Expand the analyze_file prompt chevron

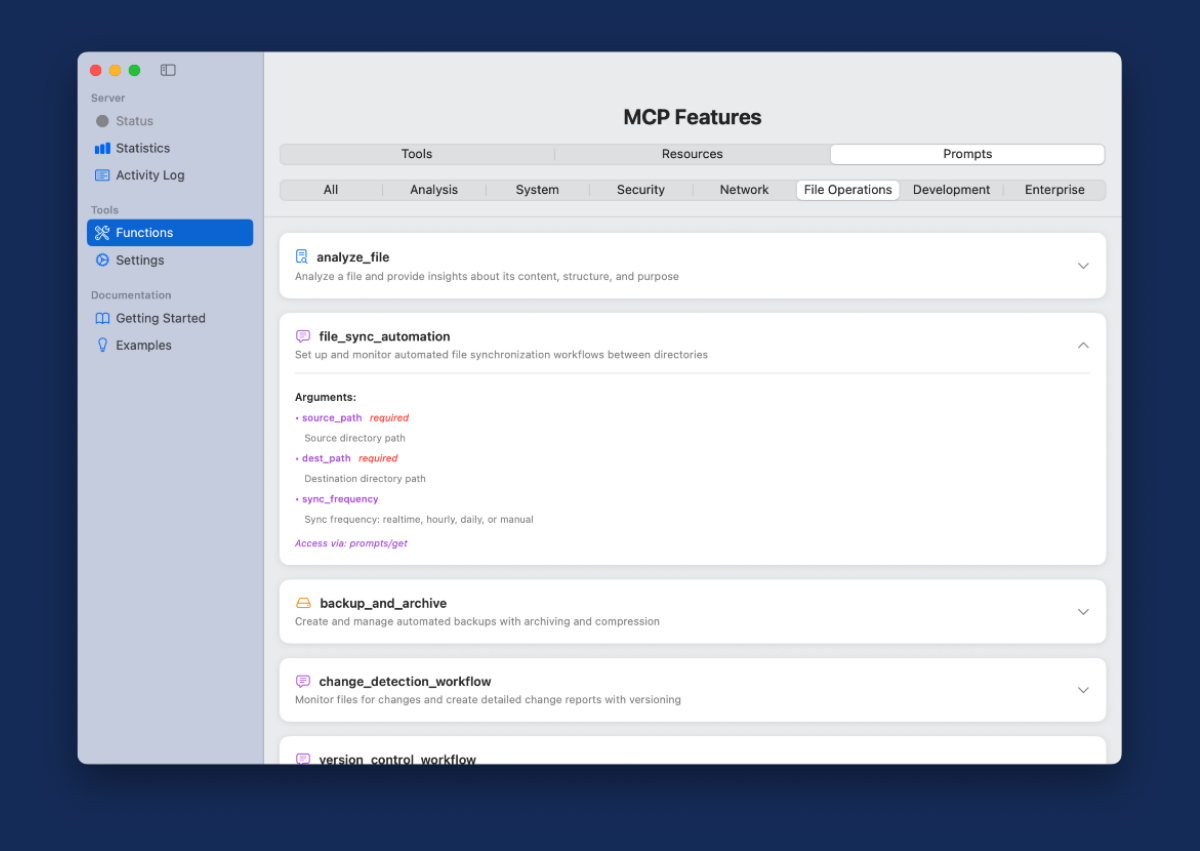click(1083, 266)
